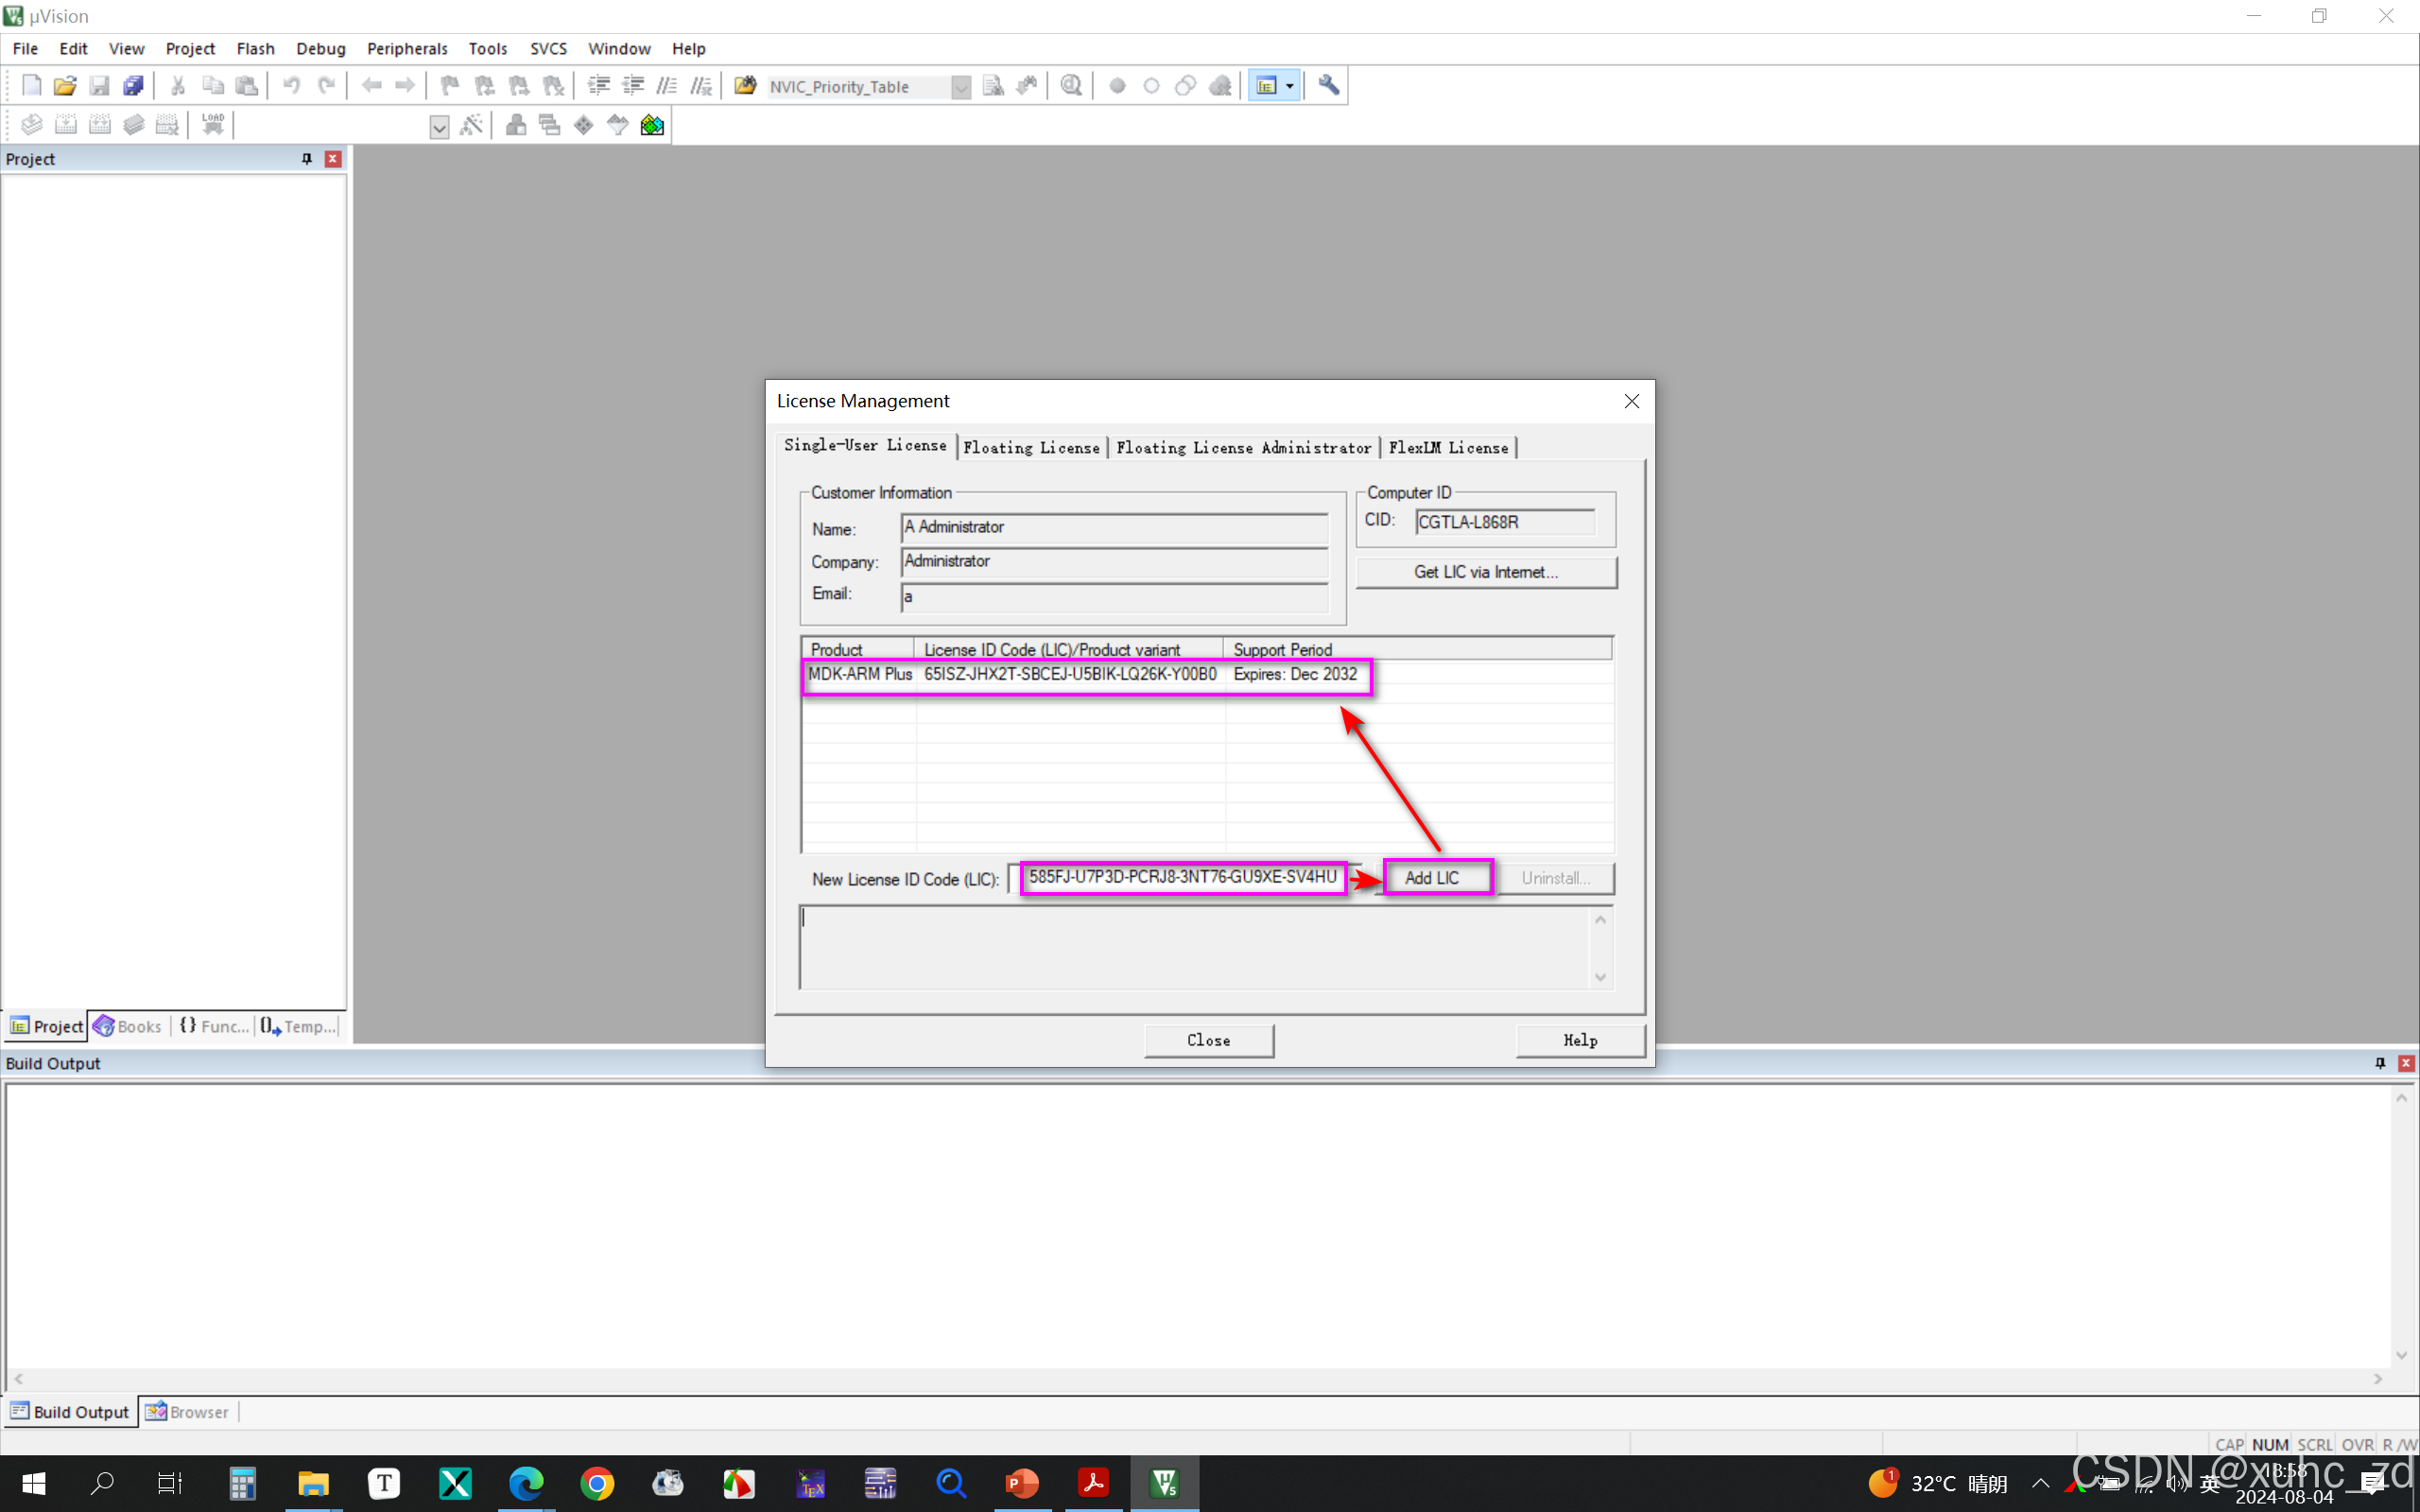Click the Company field
The height and width of the screenshot is (1512, 2420).
coord(1114,561)
